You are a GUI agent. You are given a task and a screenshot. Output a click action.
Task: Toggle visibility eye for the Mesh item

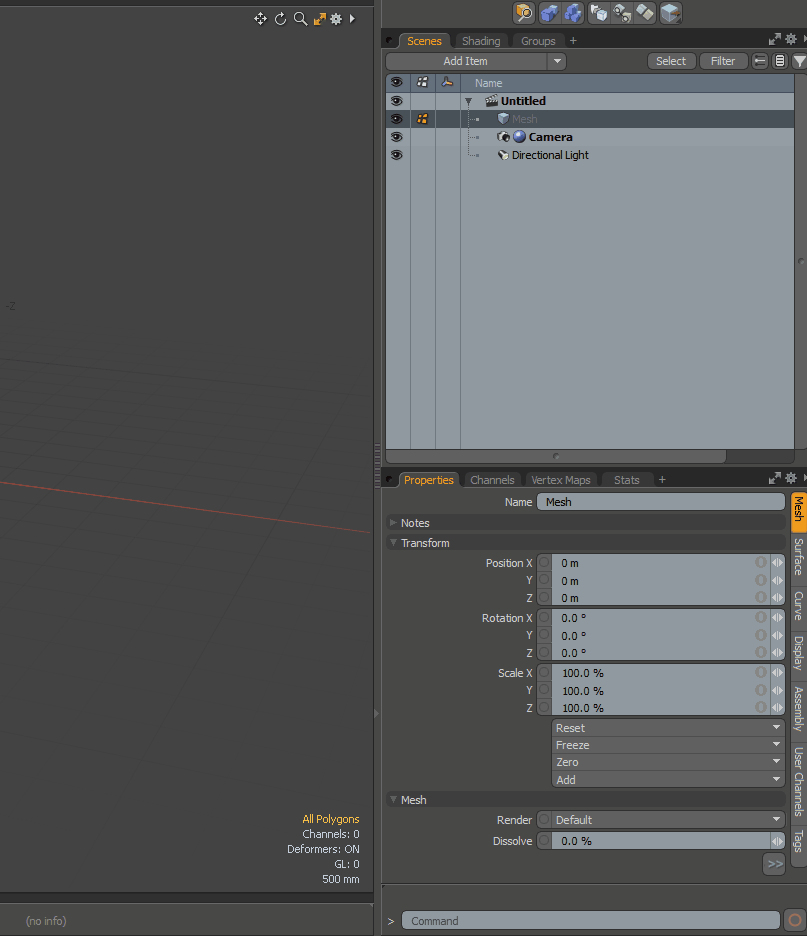(x=396, y=119)
